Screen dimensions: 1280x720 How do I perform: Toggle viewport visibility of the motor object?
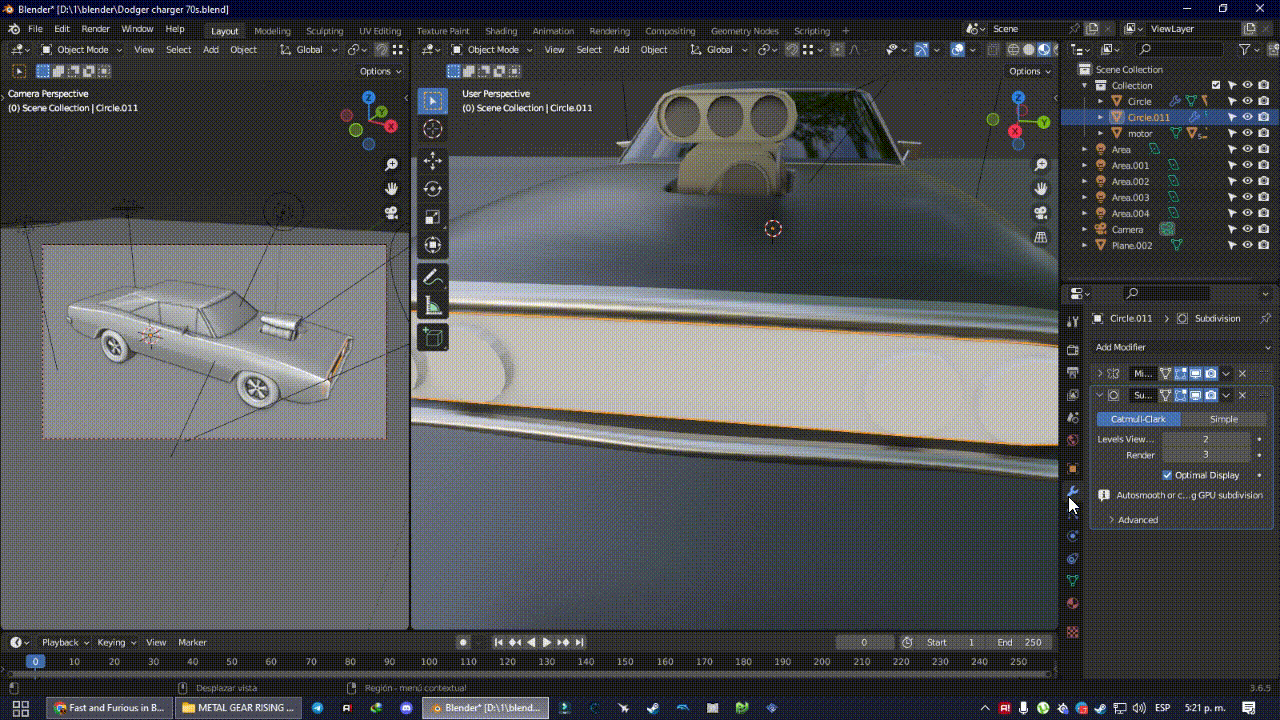coord(1247,133)
